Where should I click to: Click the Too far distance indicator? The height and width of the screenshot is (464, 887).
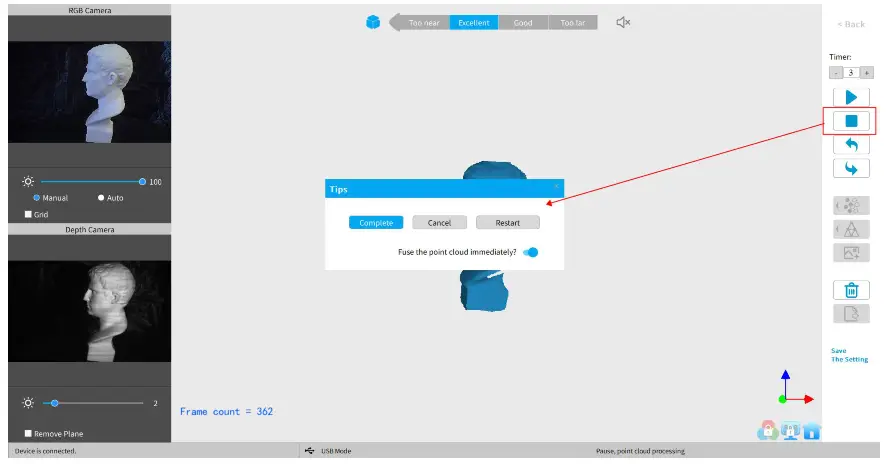point(572,23)
